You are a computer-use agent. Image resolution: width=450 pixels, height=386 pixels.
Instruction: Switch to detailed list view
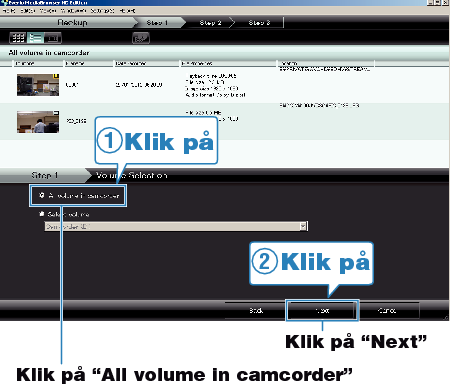tap(35, 38)
